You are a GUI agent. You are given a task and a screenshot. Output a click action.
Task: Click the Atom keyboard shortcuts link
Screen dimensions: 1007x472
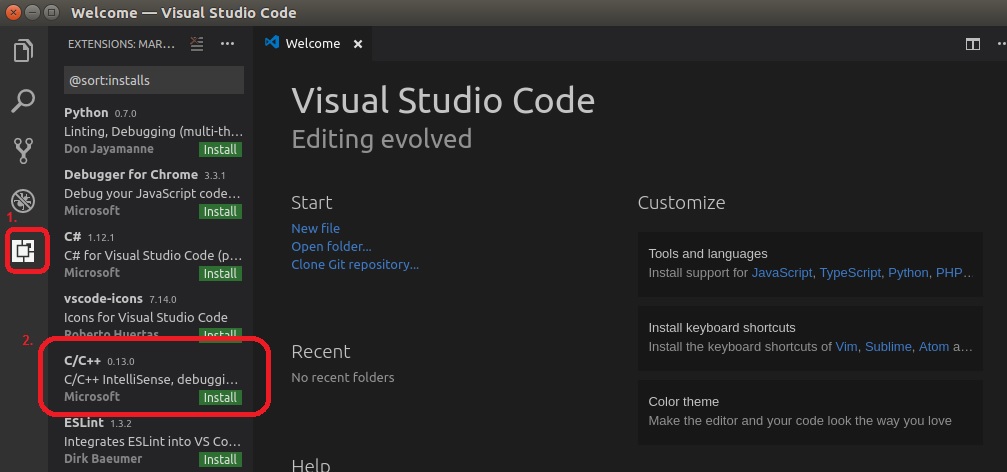pyautogui.click(x=934, y=347)
